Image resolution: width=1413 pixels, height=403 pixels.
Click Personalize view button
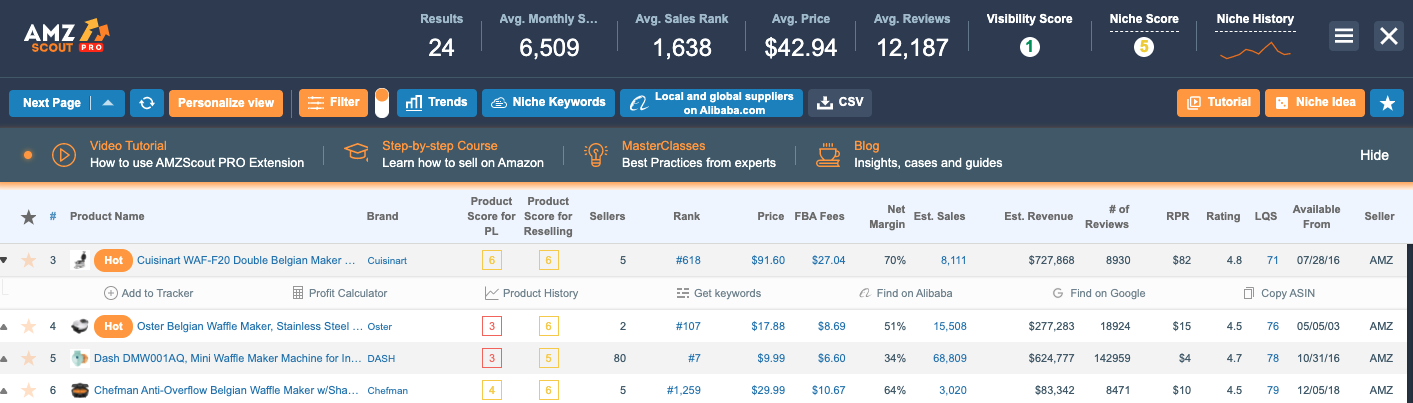tap(226, 103)
